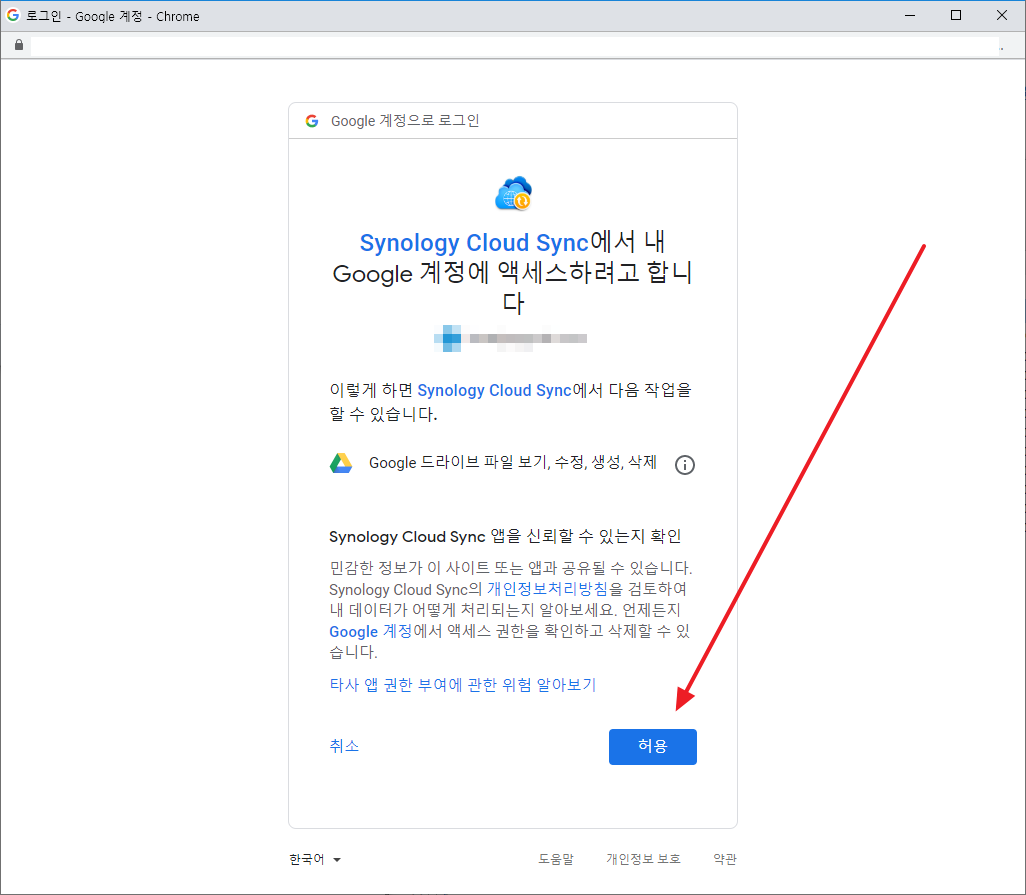Click 'Synology Cloud Sync 앱을 신뢰할 수 있는지 확인' heading

point(504,536)
